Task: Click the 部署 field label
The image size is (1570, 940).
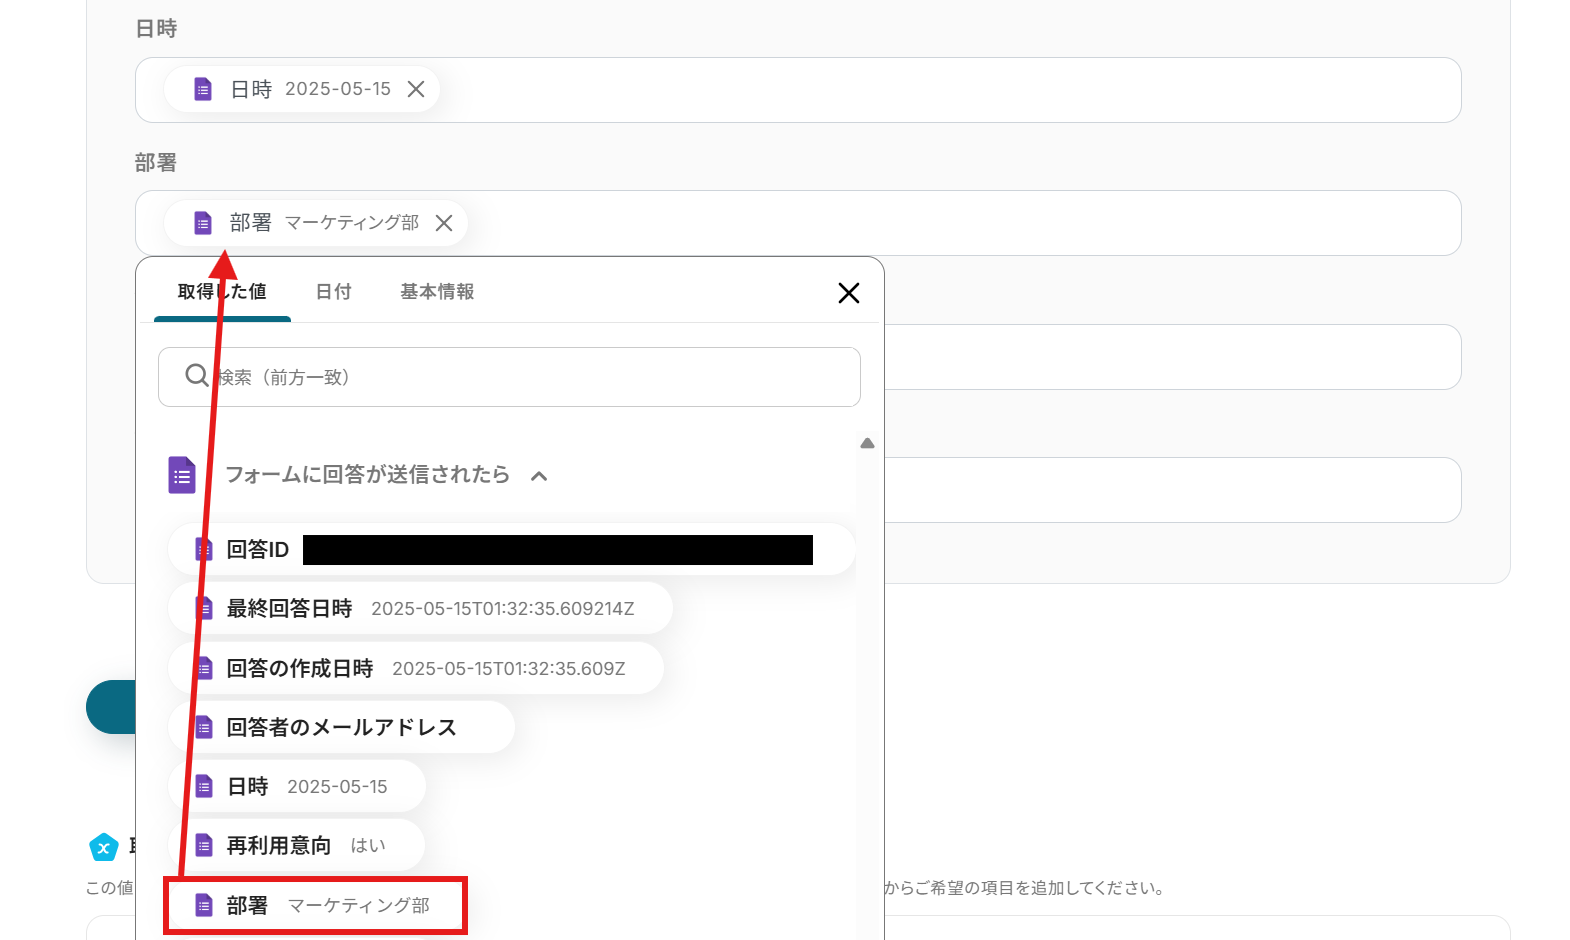Action: [156, 163]
